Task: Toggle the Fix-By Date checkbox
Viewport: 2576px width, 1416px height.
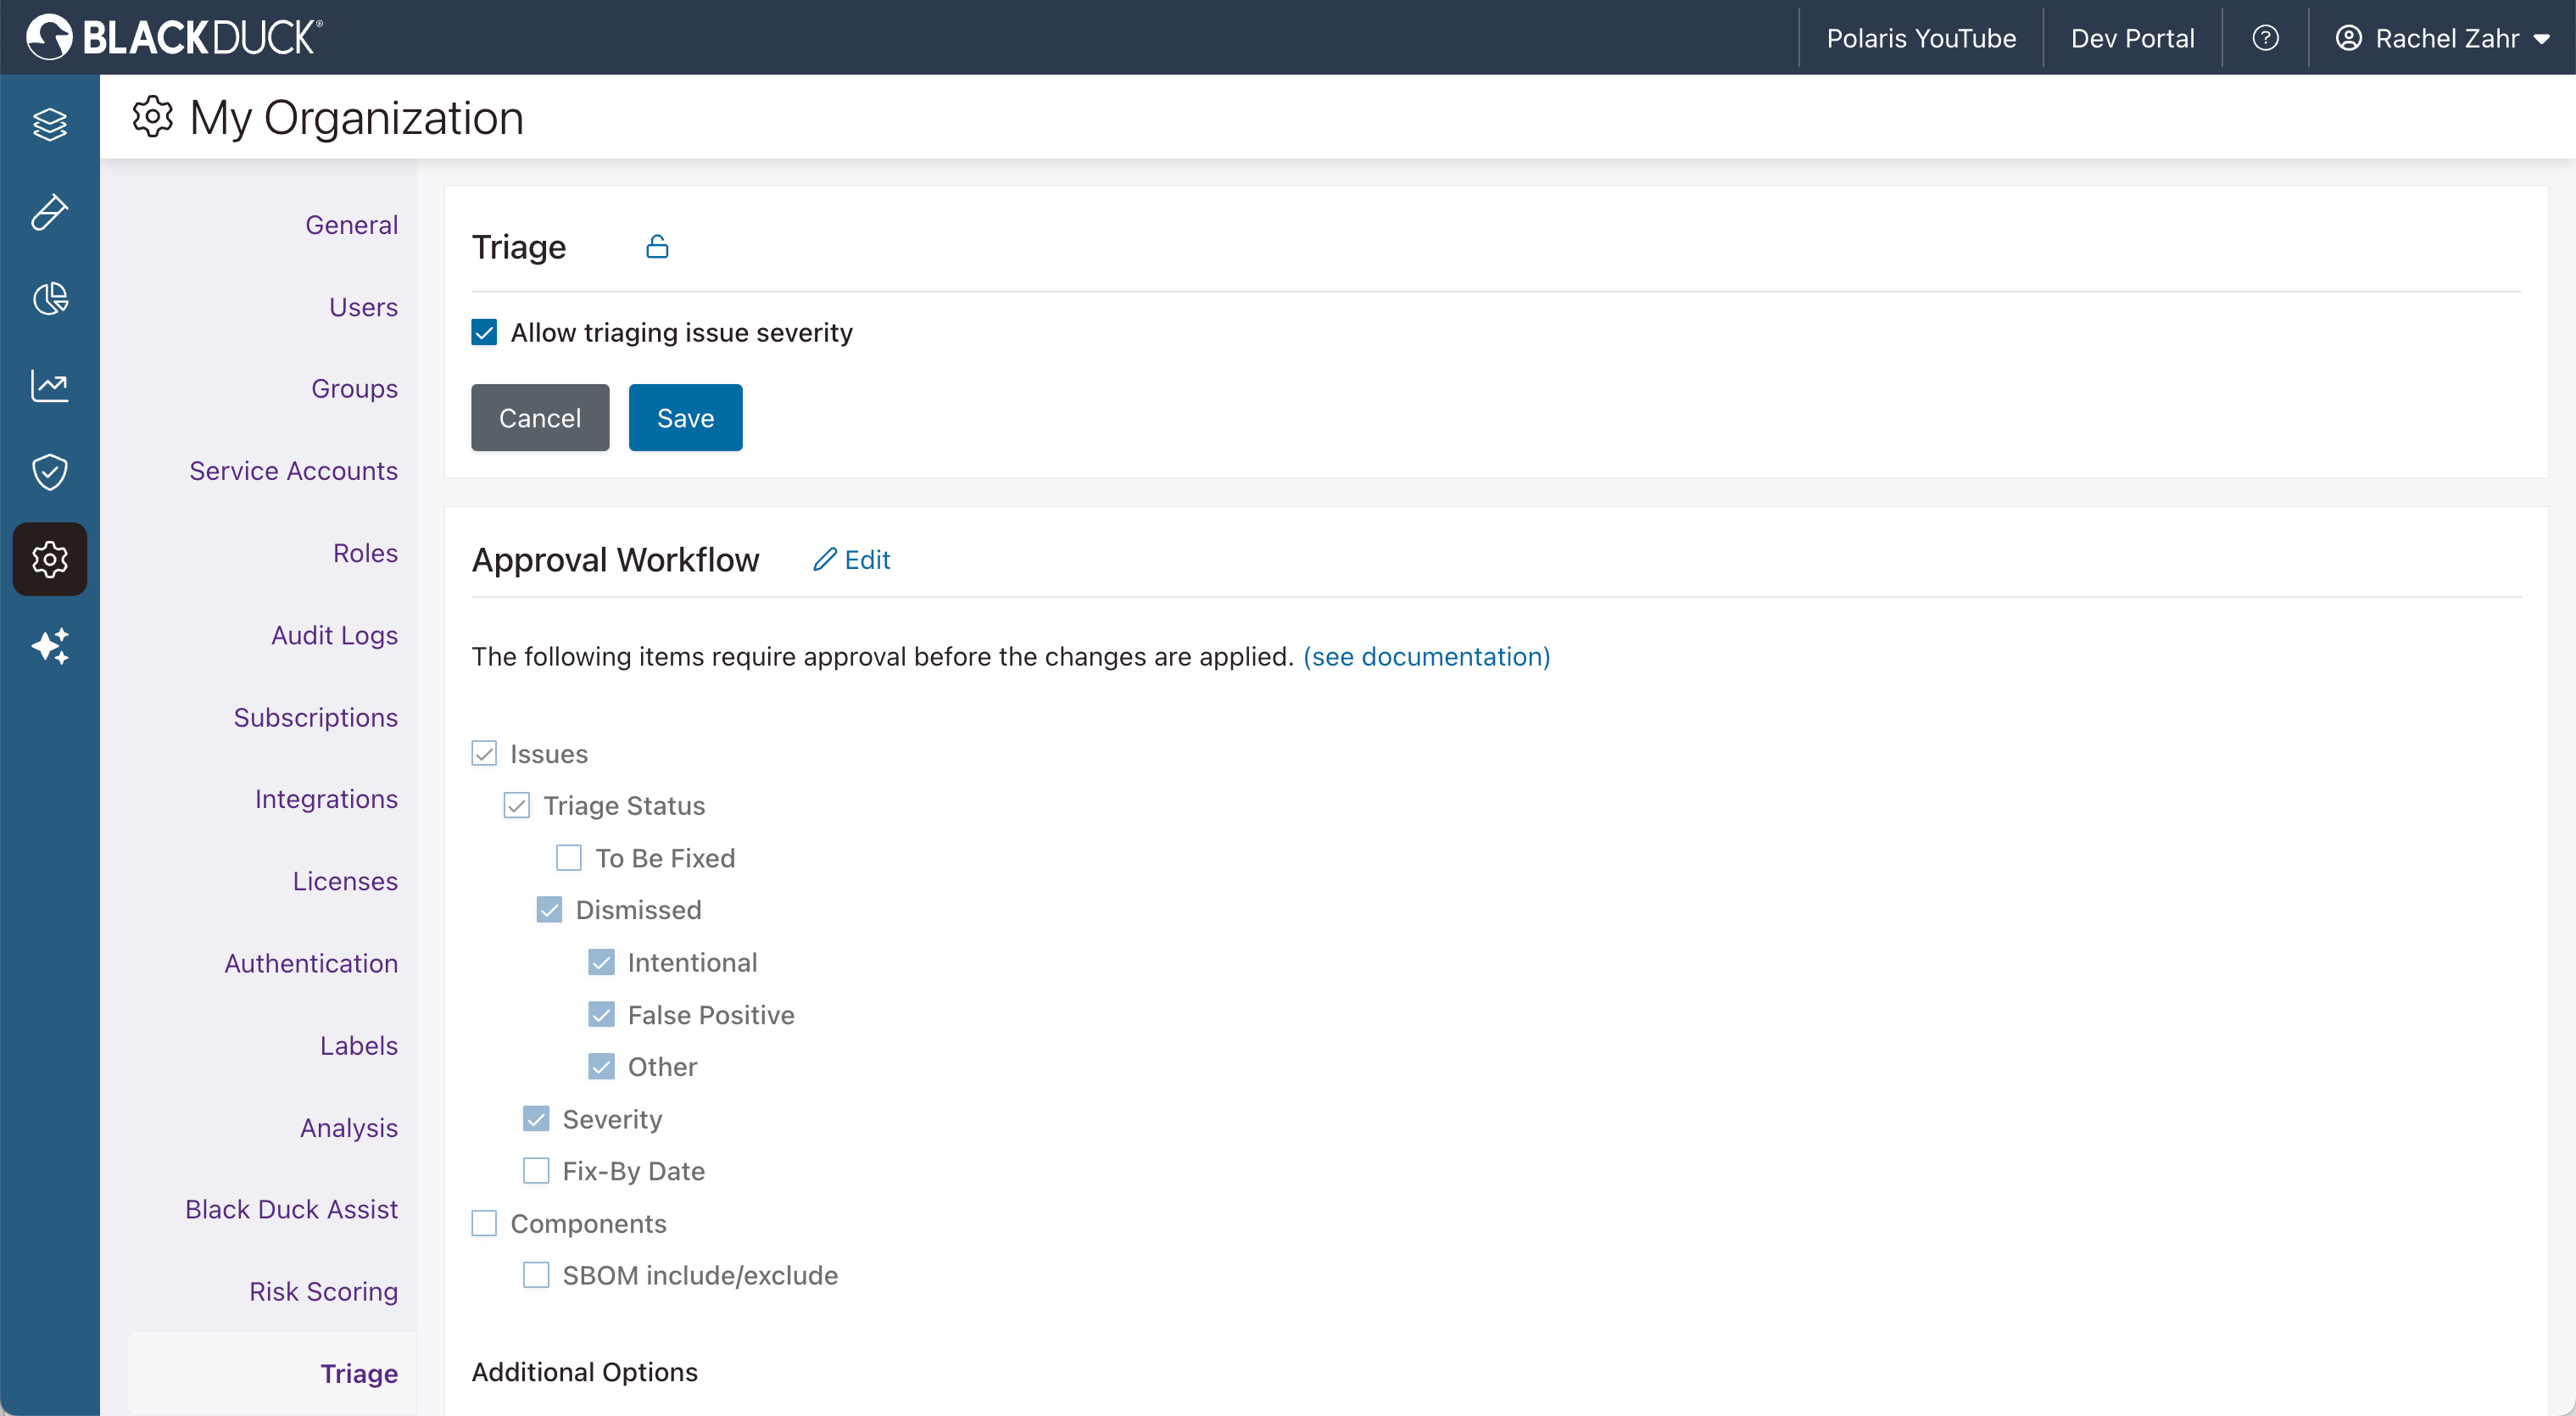Action: [536, 1171]
